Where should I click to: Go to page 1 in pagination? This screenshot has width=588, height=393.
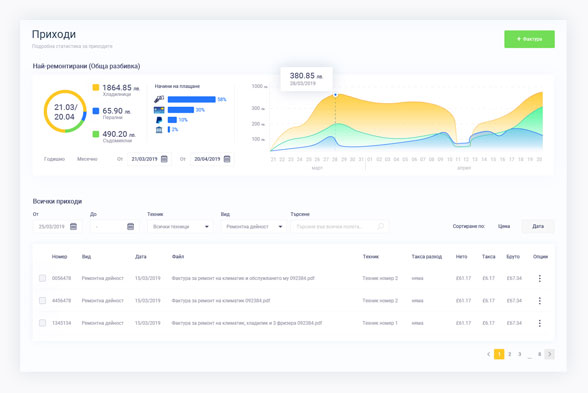[x=499, y=354]
